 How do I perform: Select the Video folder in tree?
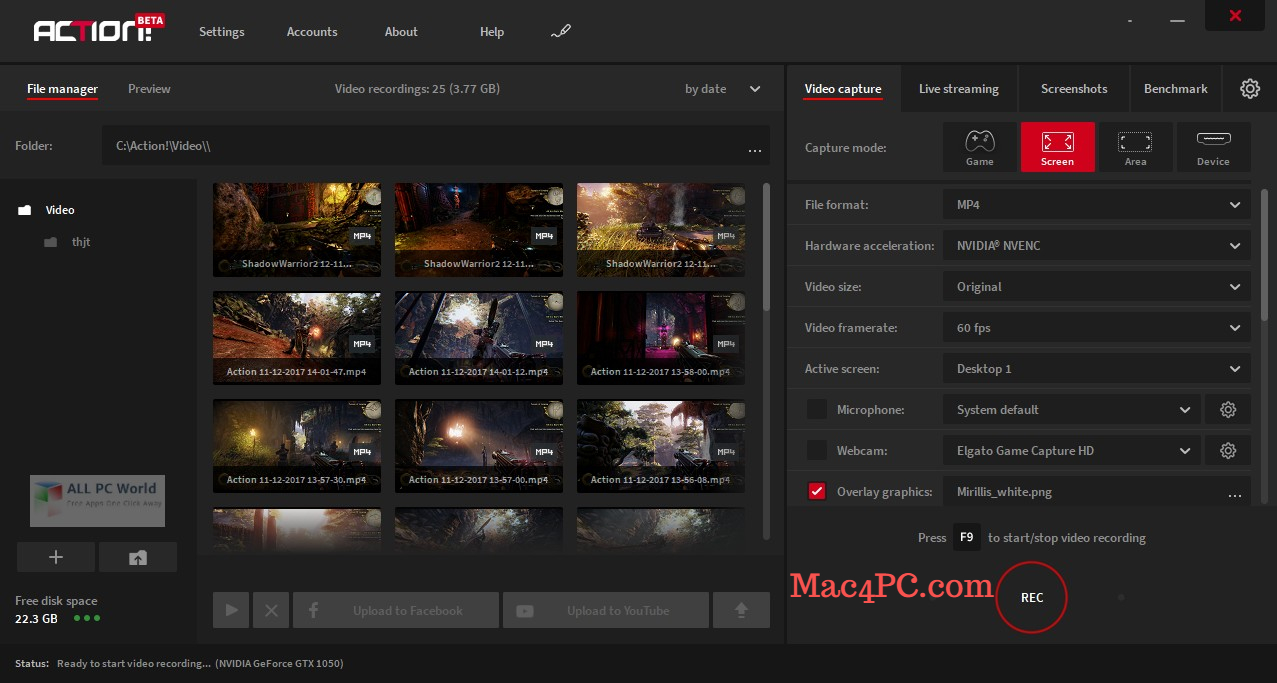pos(47,210)
